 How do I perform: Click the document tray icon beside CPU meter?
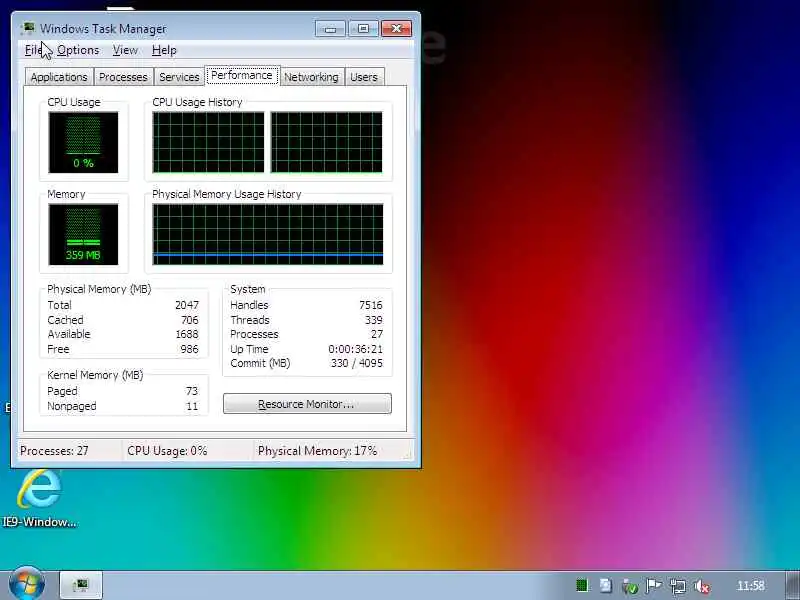pos(606,586)
